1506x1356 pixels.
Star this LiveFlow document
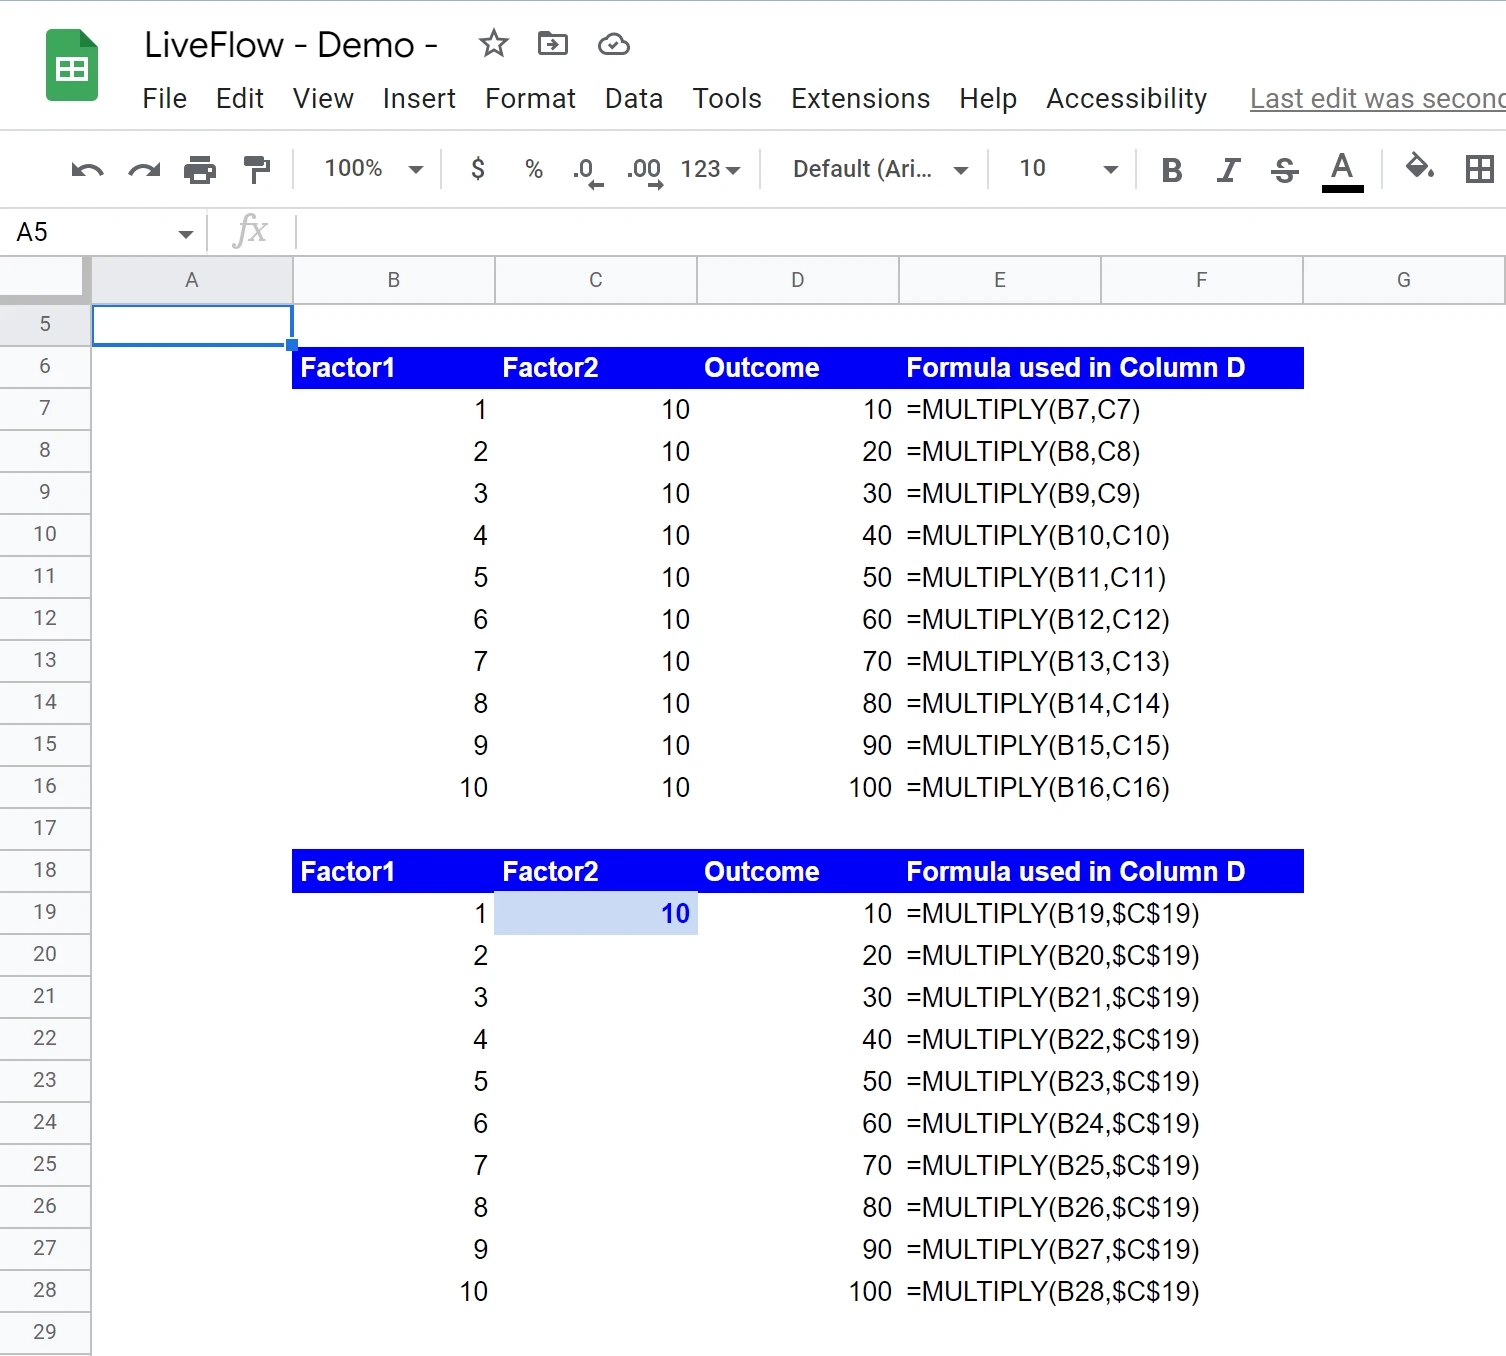pyautogui.click(x=493, y=44)
